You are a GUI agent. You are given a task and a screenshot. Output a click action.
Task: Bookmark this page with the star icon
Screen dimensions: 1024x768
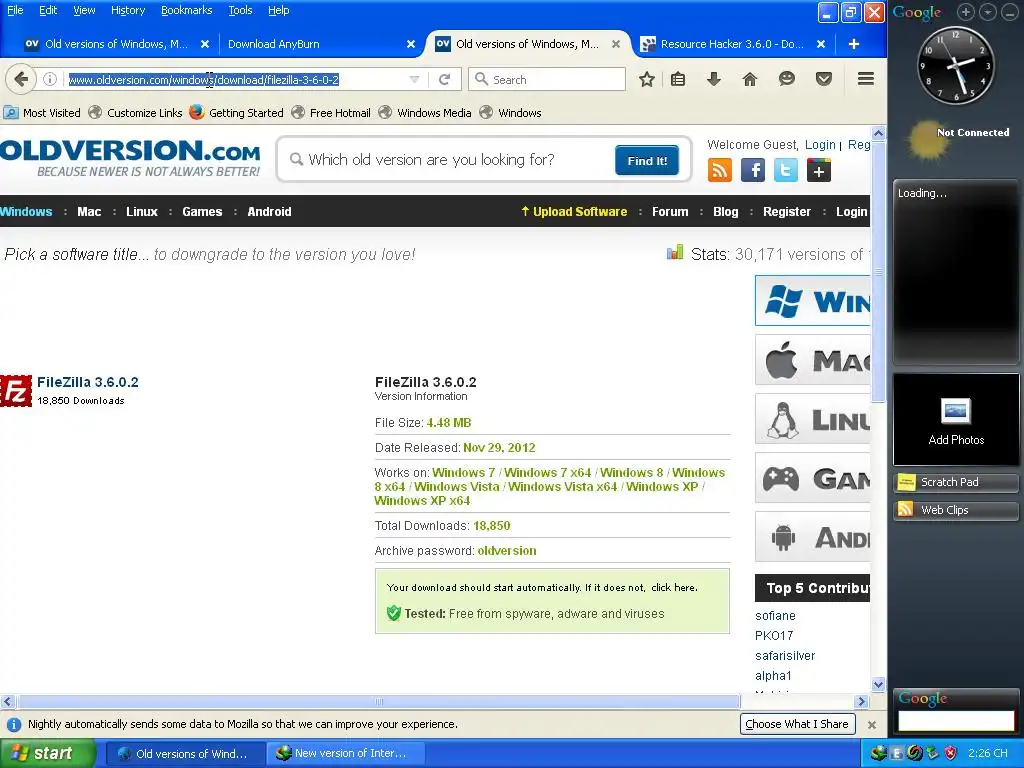point(647,80)
